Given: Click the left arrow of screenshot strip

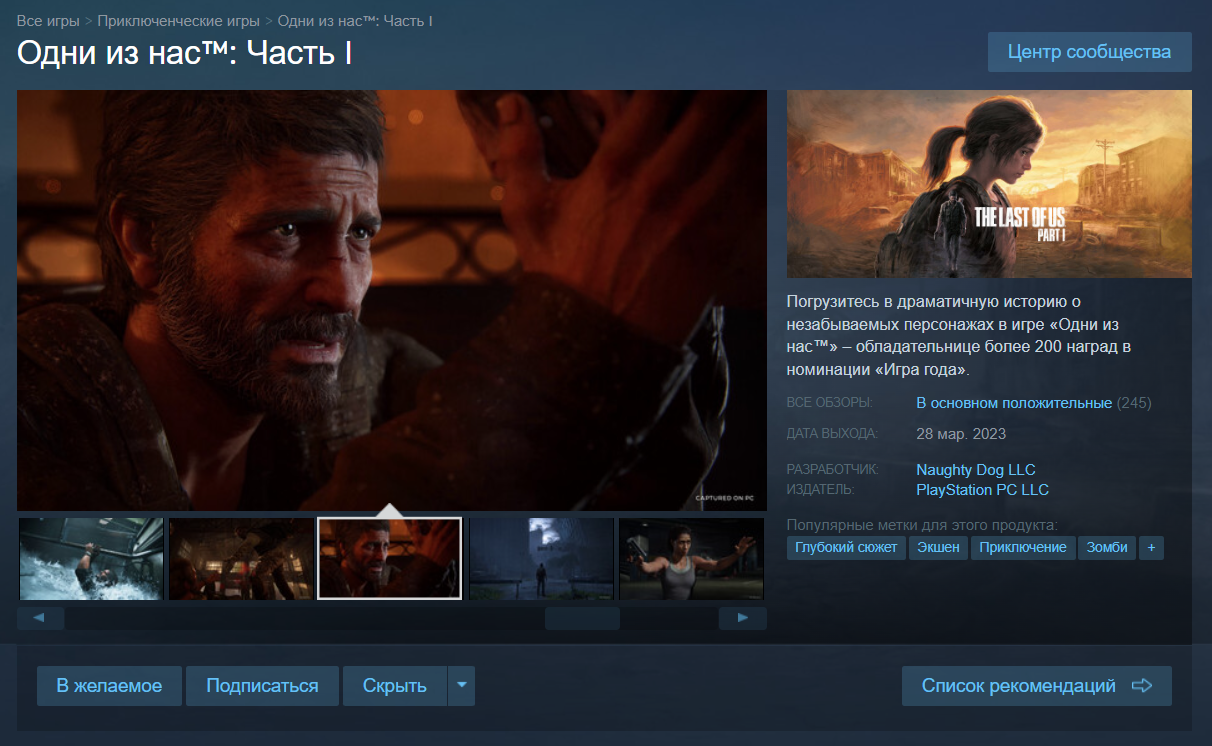Looking at the screenshot, I should pos(40,618).
